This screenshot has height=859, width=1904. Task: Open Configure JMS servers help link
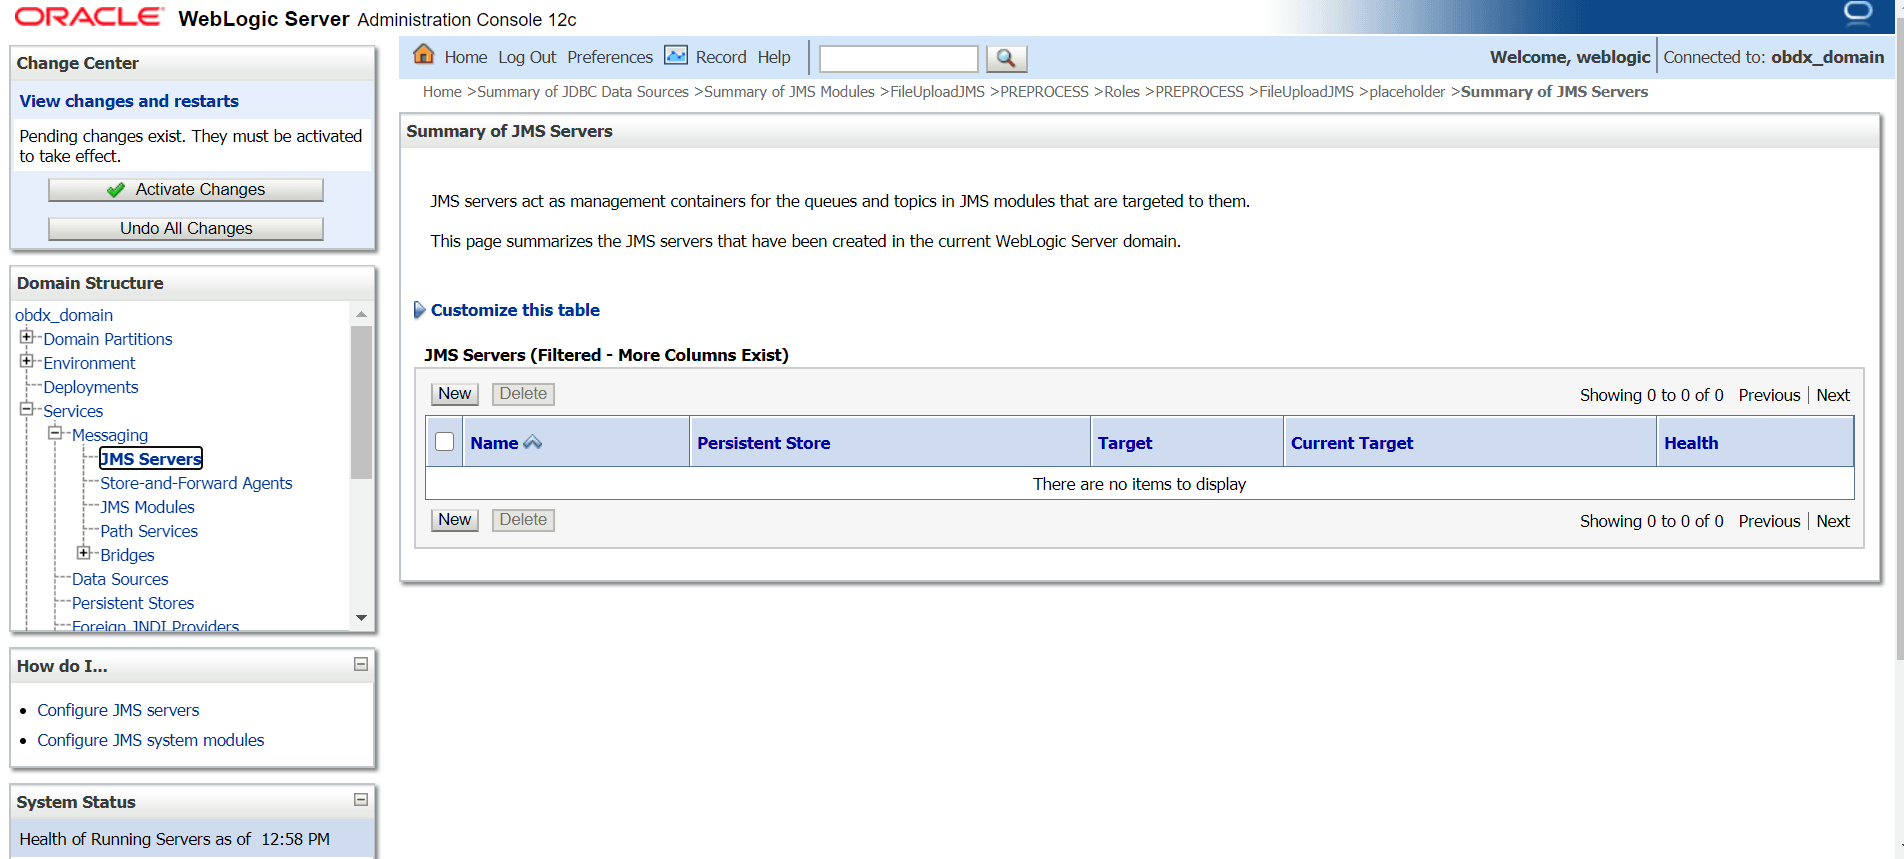pyautogui.click(x=118, y=710)
